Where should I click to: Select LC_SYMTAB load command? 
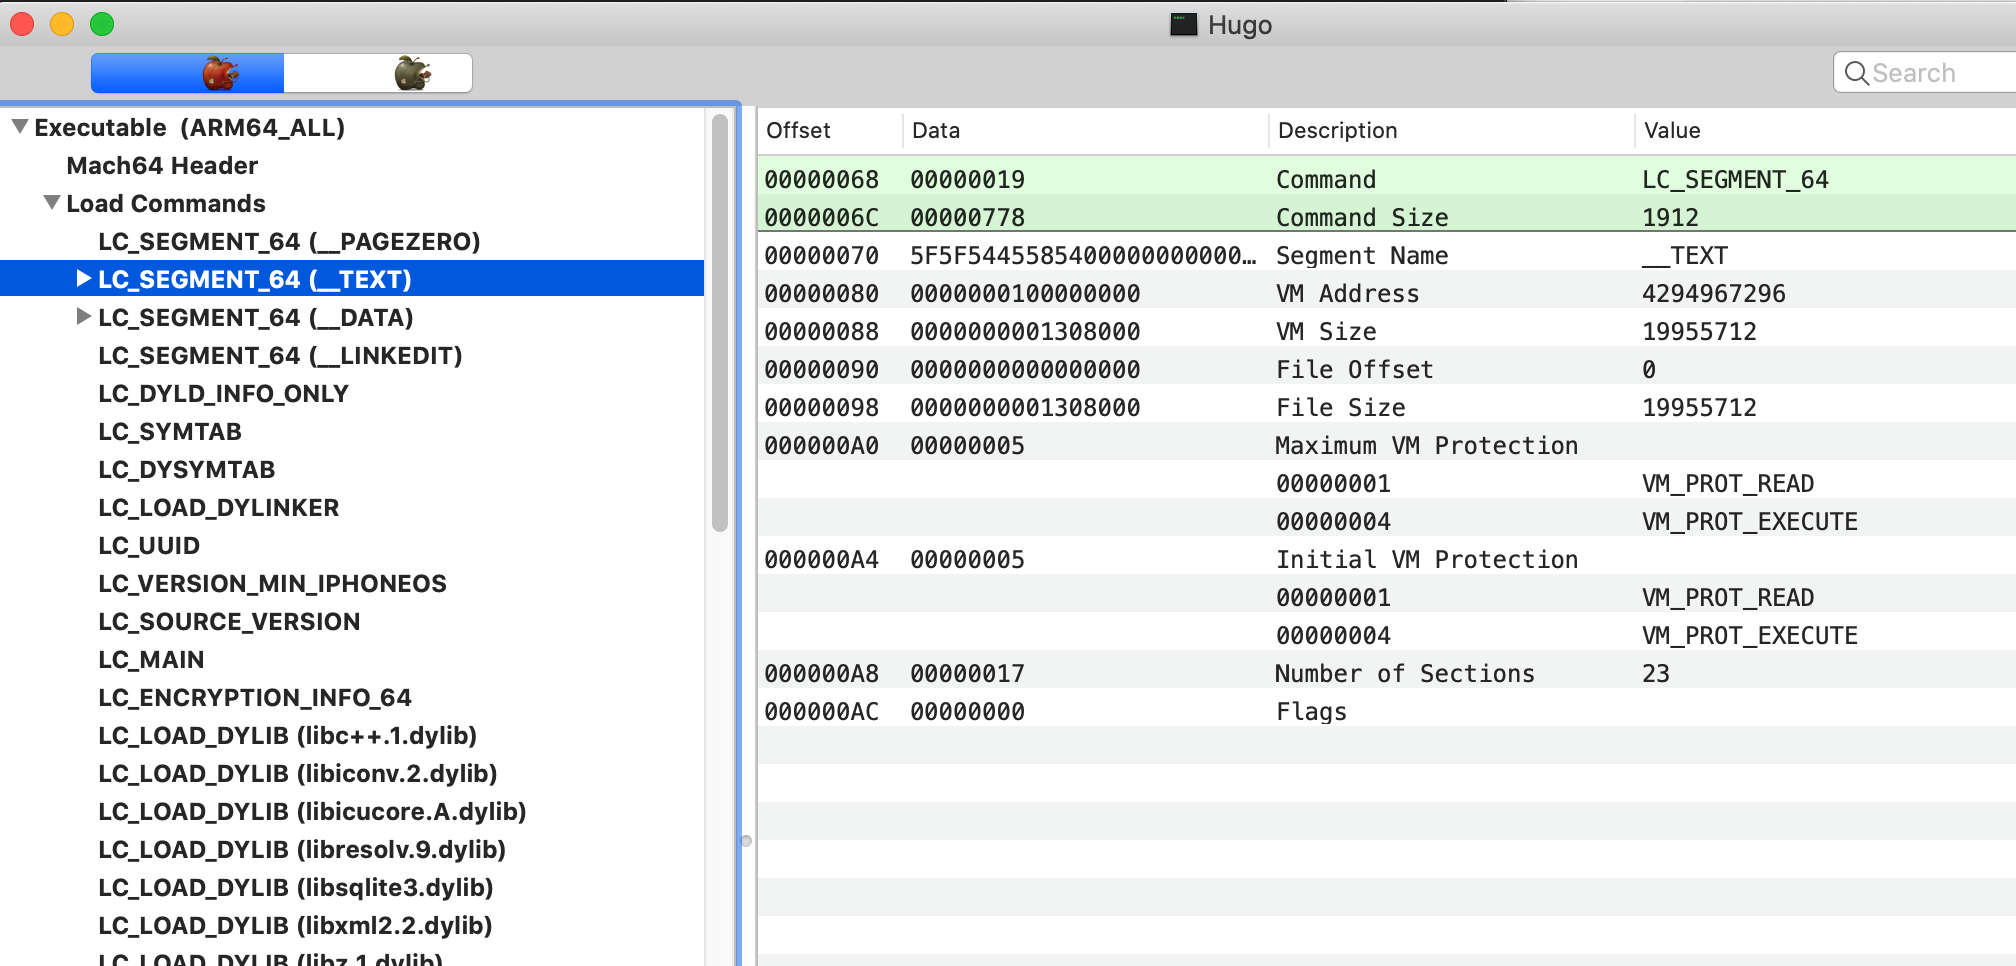[170, 432]
